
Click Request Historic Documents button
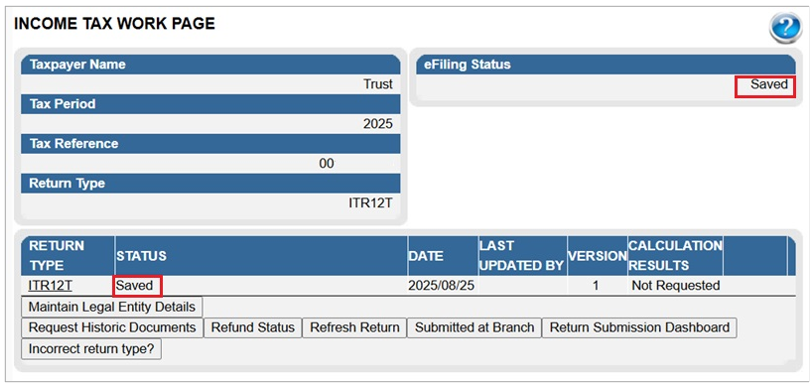[112, 327]
